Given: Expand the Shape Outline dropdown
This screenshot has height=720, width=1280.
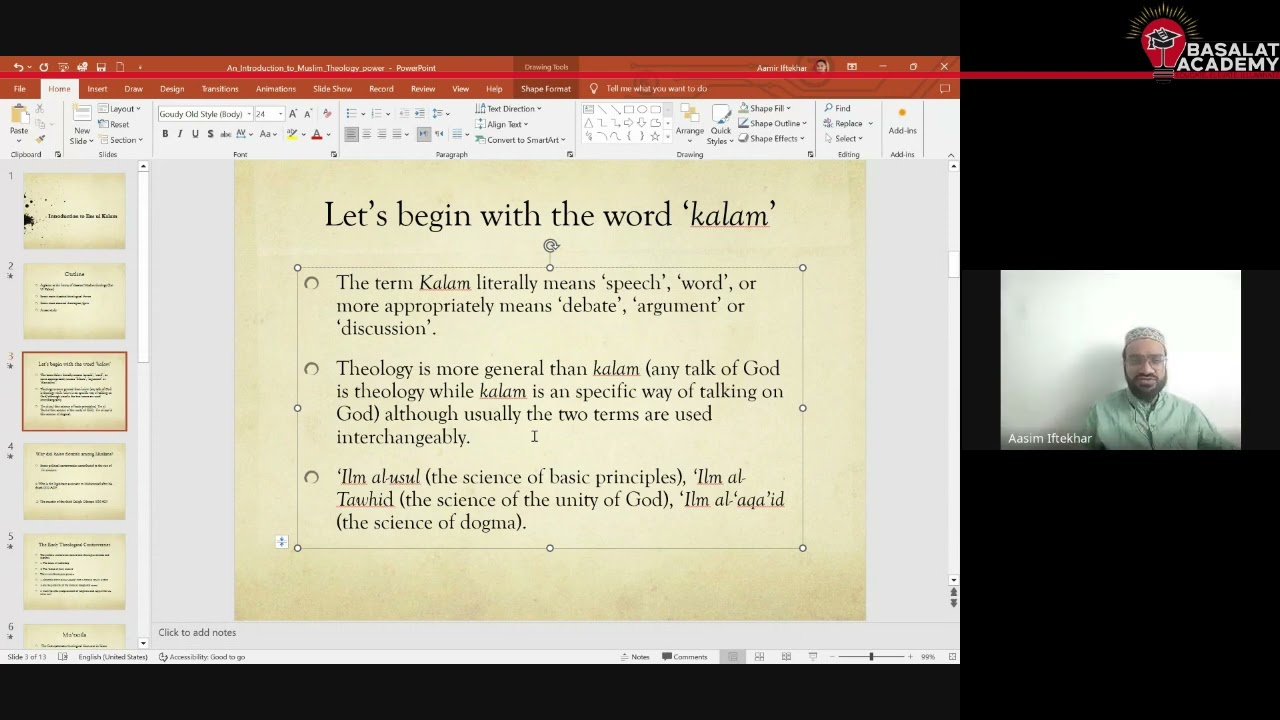Looking at the screenshot, I should pyautogui.click(x=772, y=123).
